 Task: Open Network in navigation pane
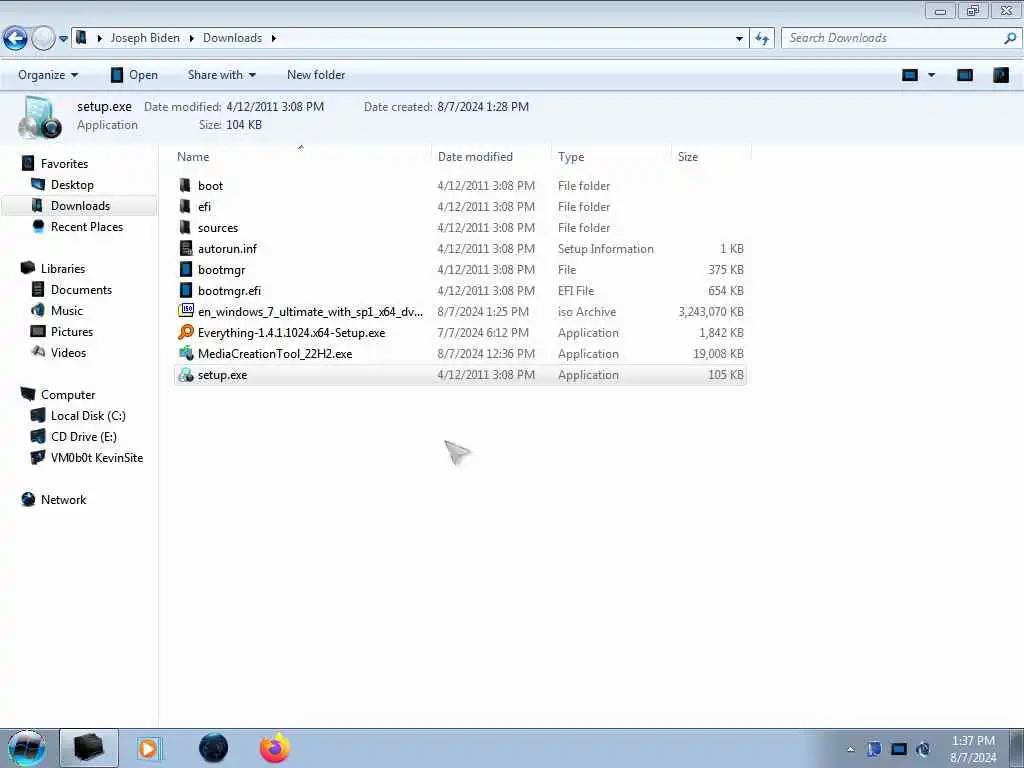pyautogui.click(x=63, y=500)
